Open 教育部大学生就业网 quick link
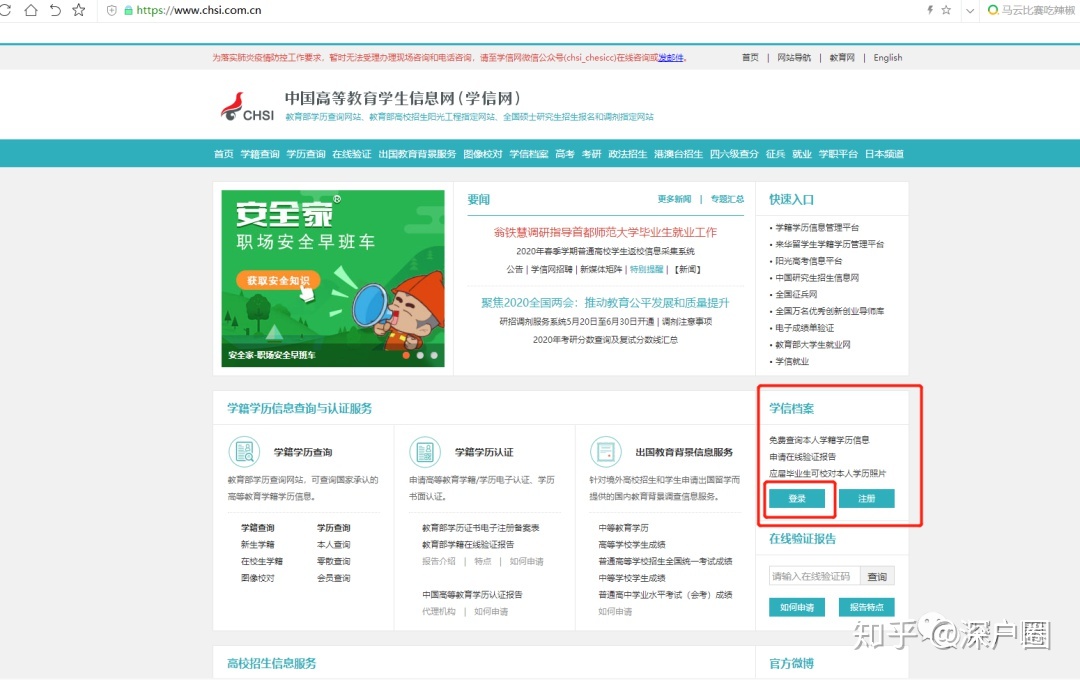 [813, 344]
